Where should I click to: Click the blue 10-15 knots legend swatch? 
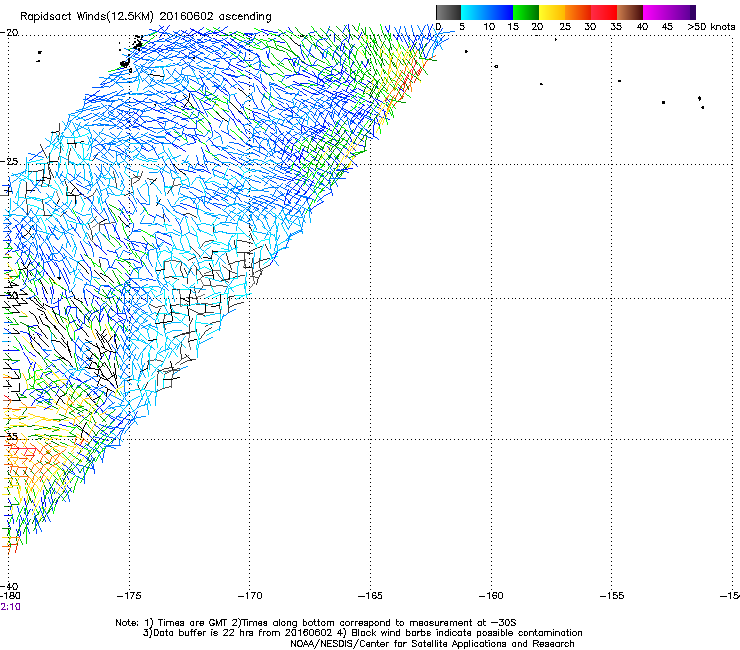(500, 12)
